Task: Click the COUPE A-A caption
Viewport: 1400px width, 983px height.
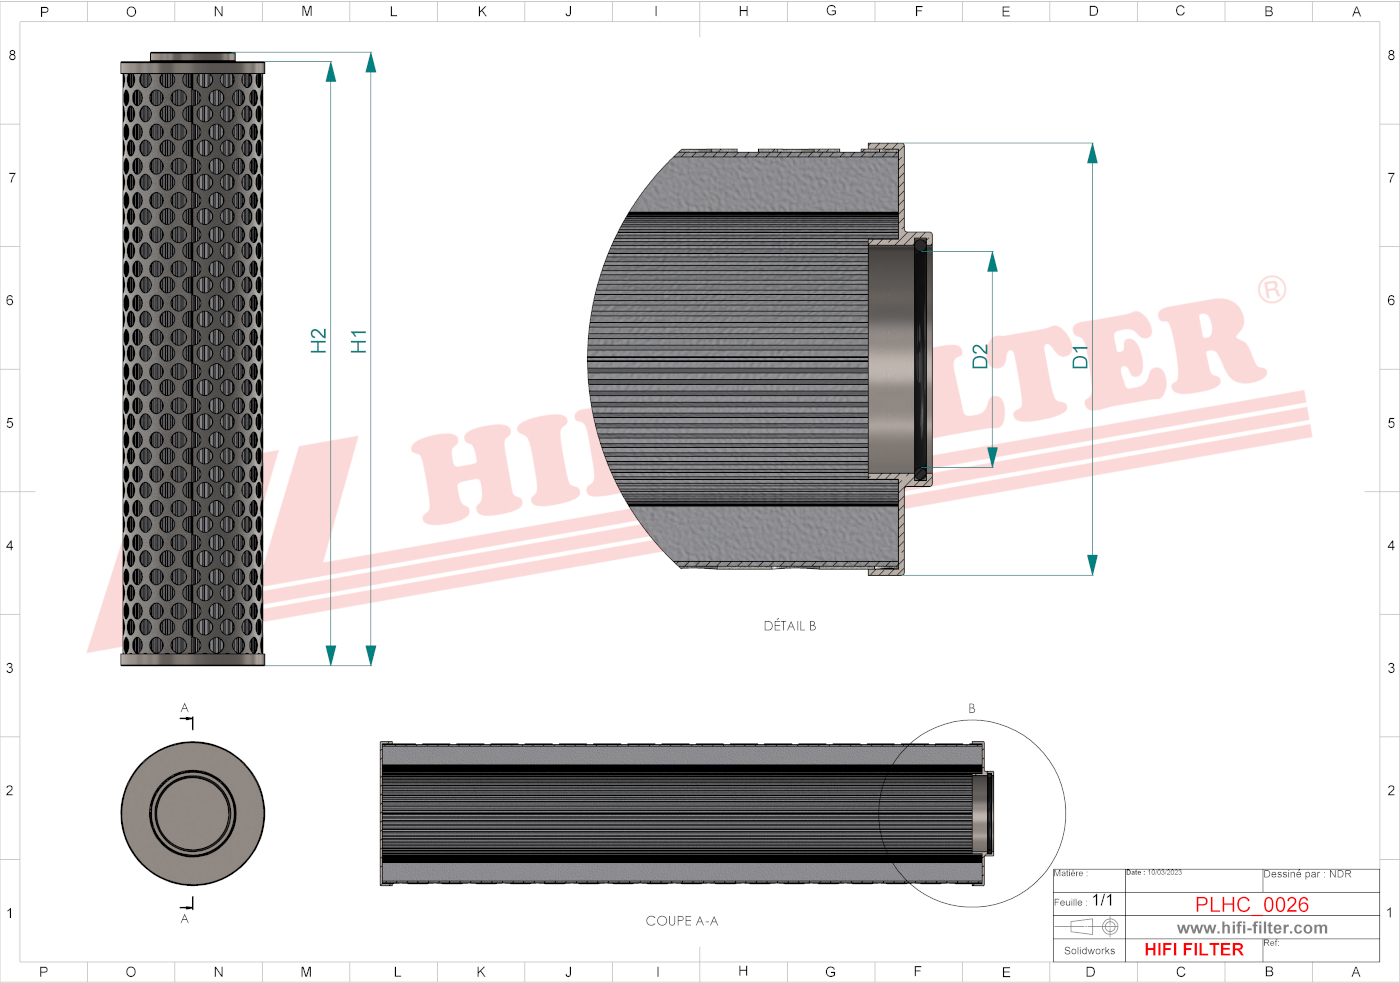Action: (x=682, y=921)
